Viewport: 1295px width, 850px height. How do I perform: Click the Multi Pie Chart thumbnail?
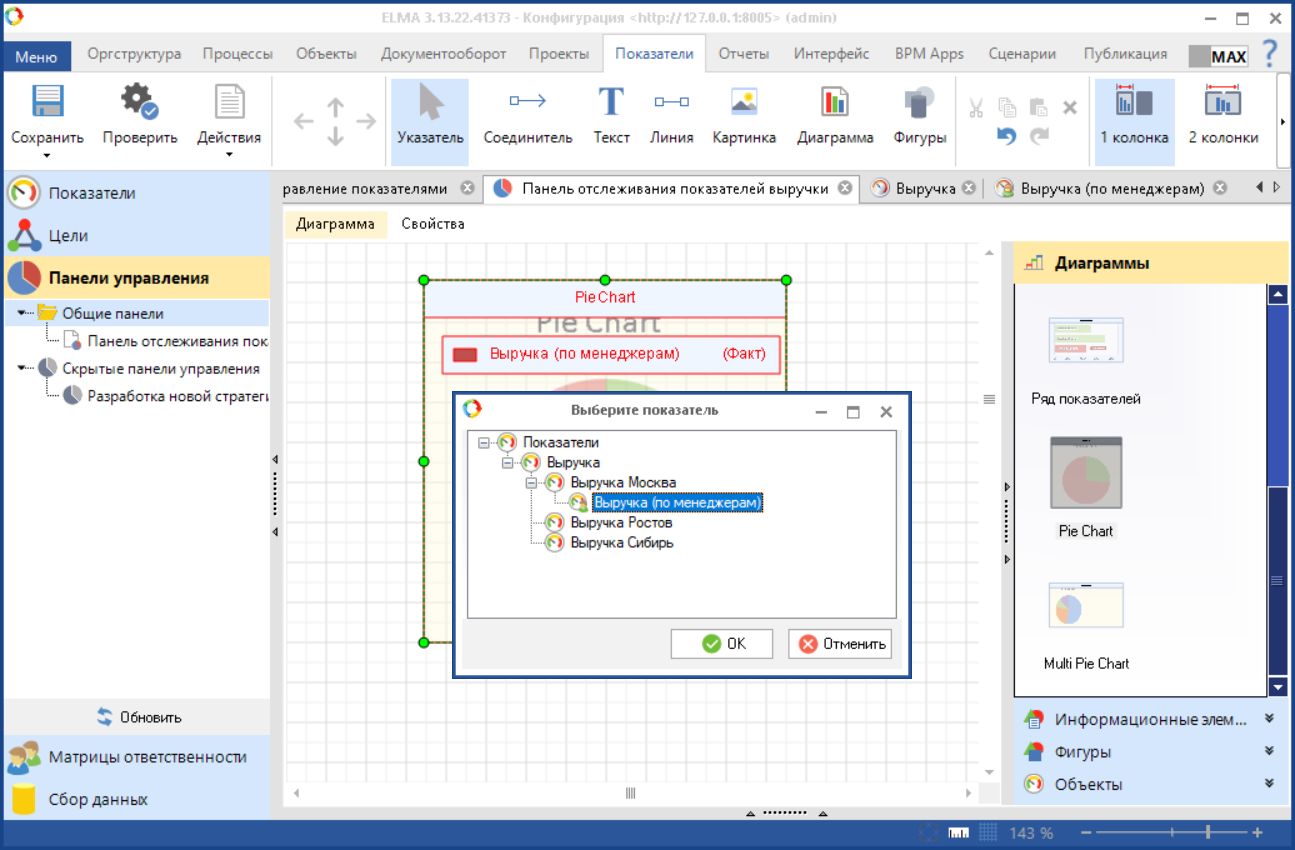(x=1086, y=607)
